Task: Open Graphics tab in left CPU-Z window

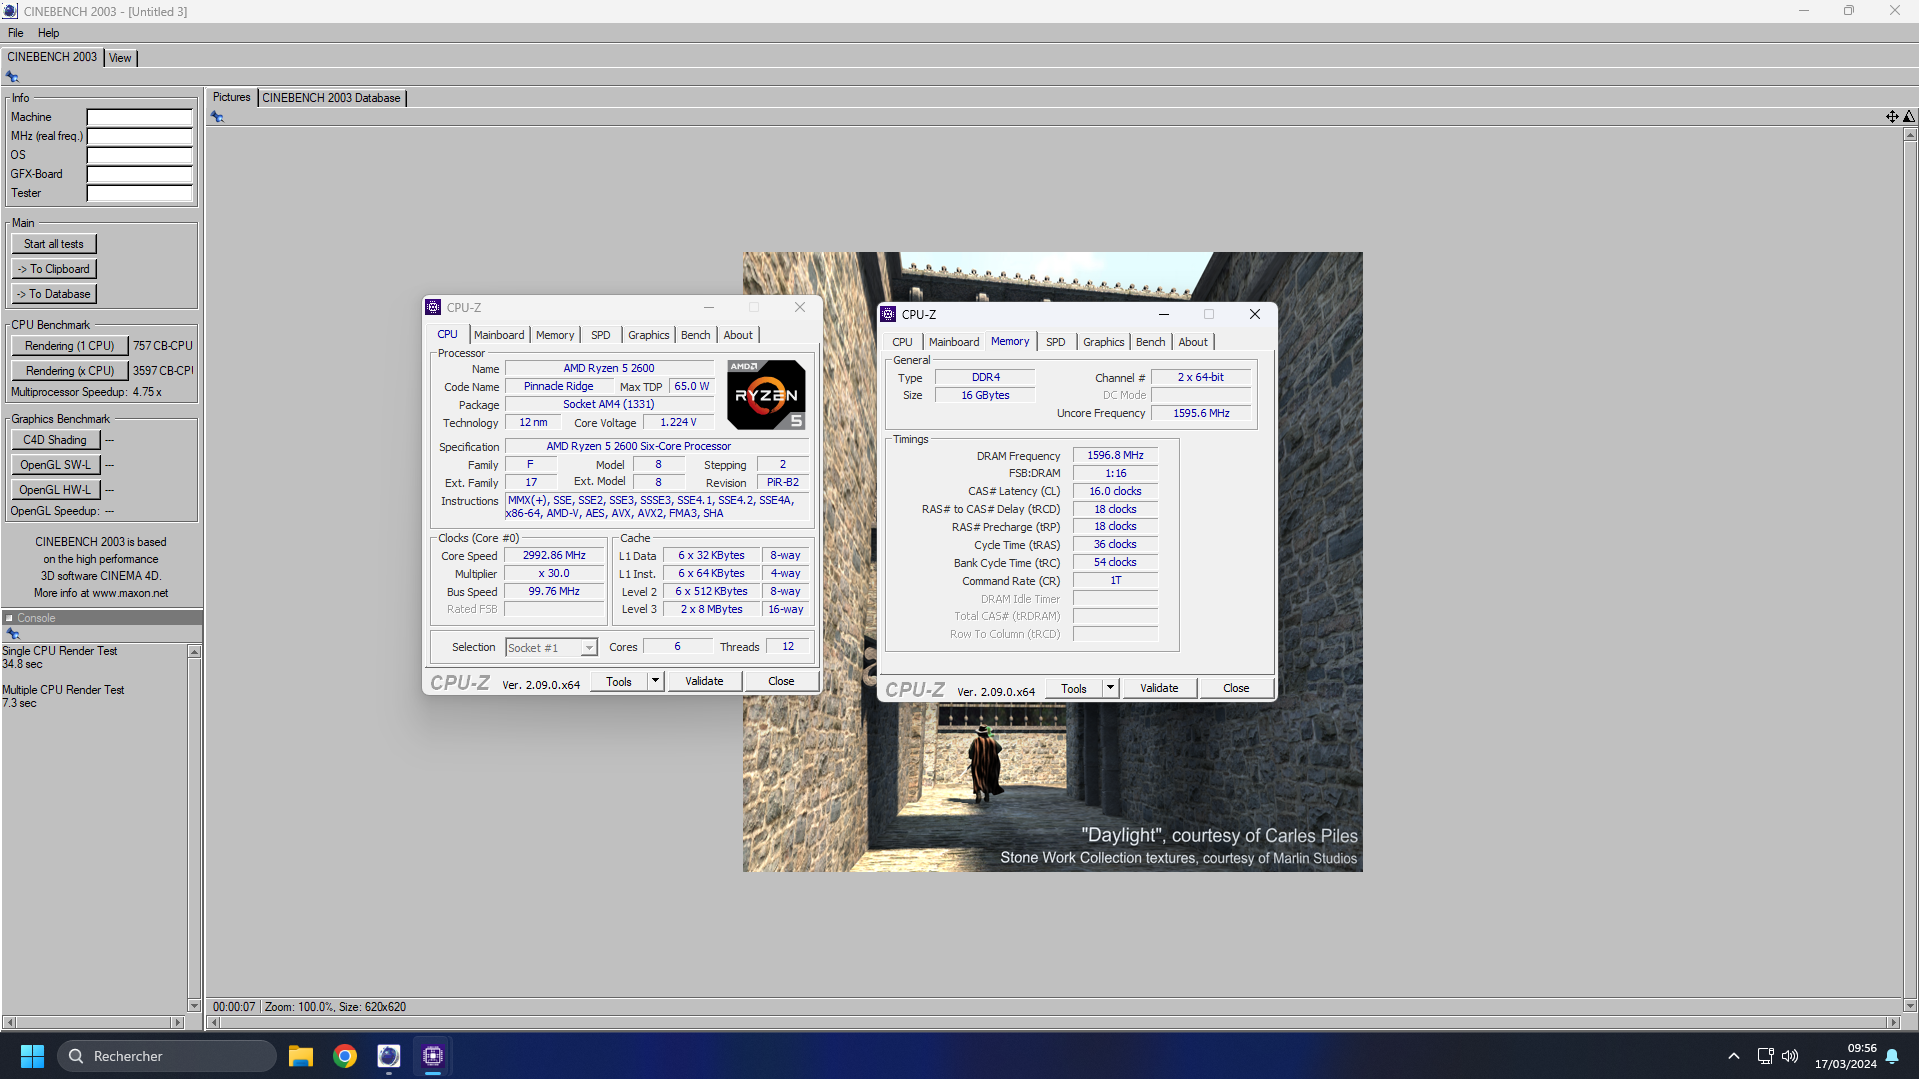Action: [649, 335]
